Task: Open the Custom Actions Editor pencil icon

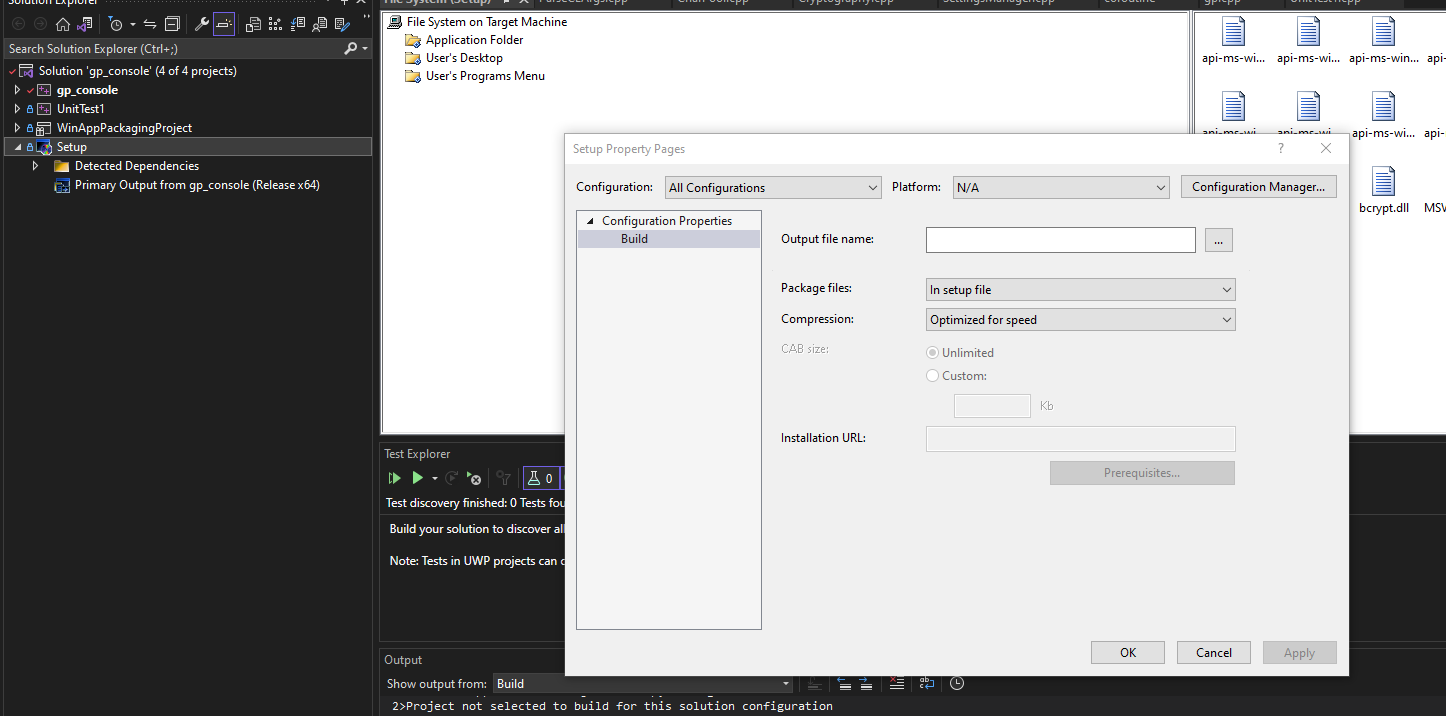Action: click(343, 24)
